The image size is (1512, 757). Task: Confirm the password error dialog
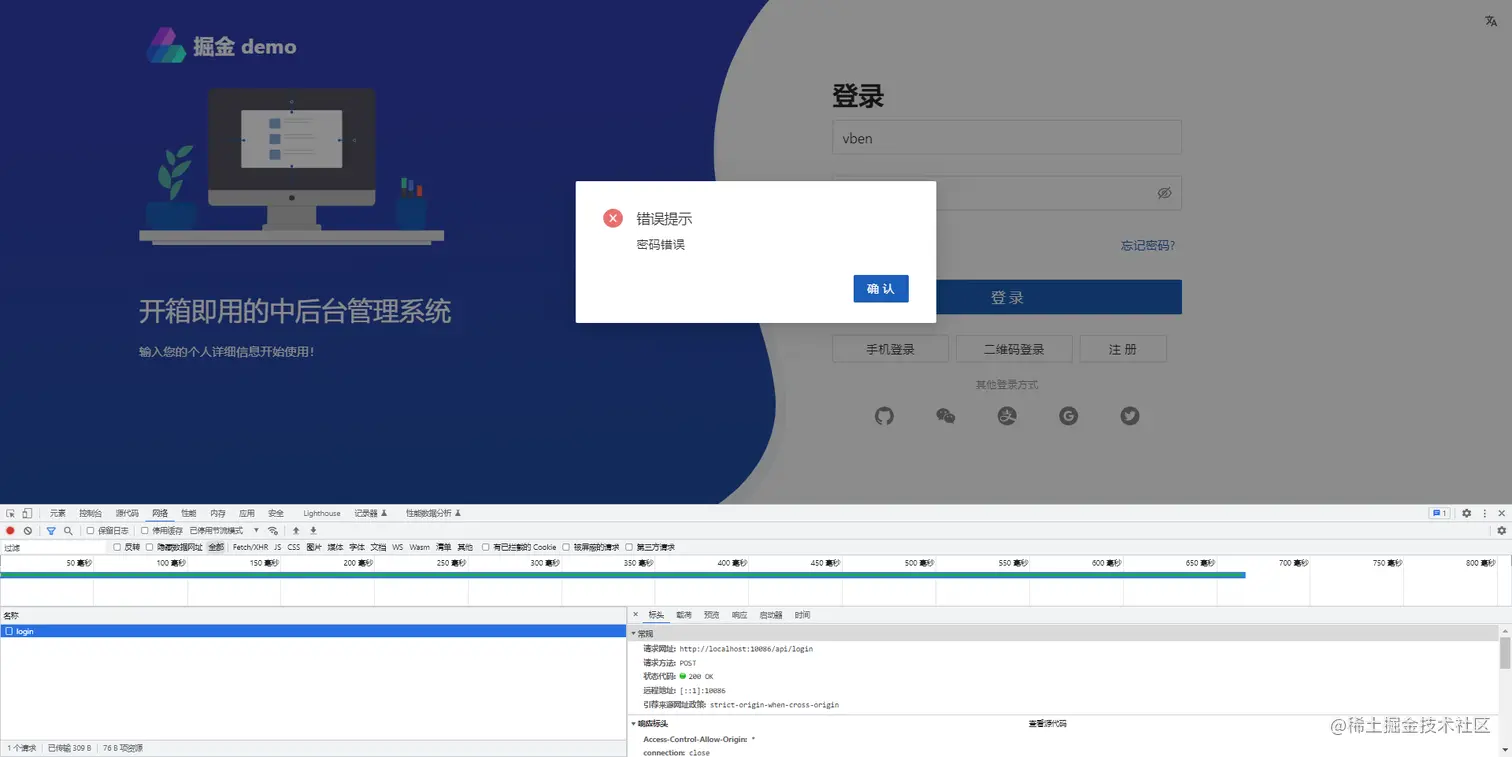point(880,288)
